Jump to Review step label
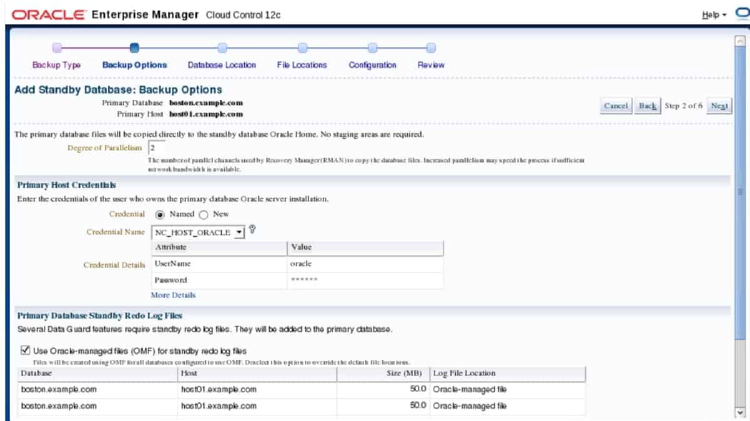The height and width of the screenshot is (421, 750). (x=431, y=65)
